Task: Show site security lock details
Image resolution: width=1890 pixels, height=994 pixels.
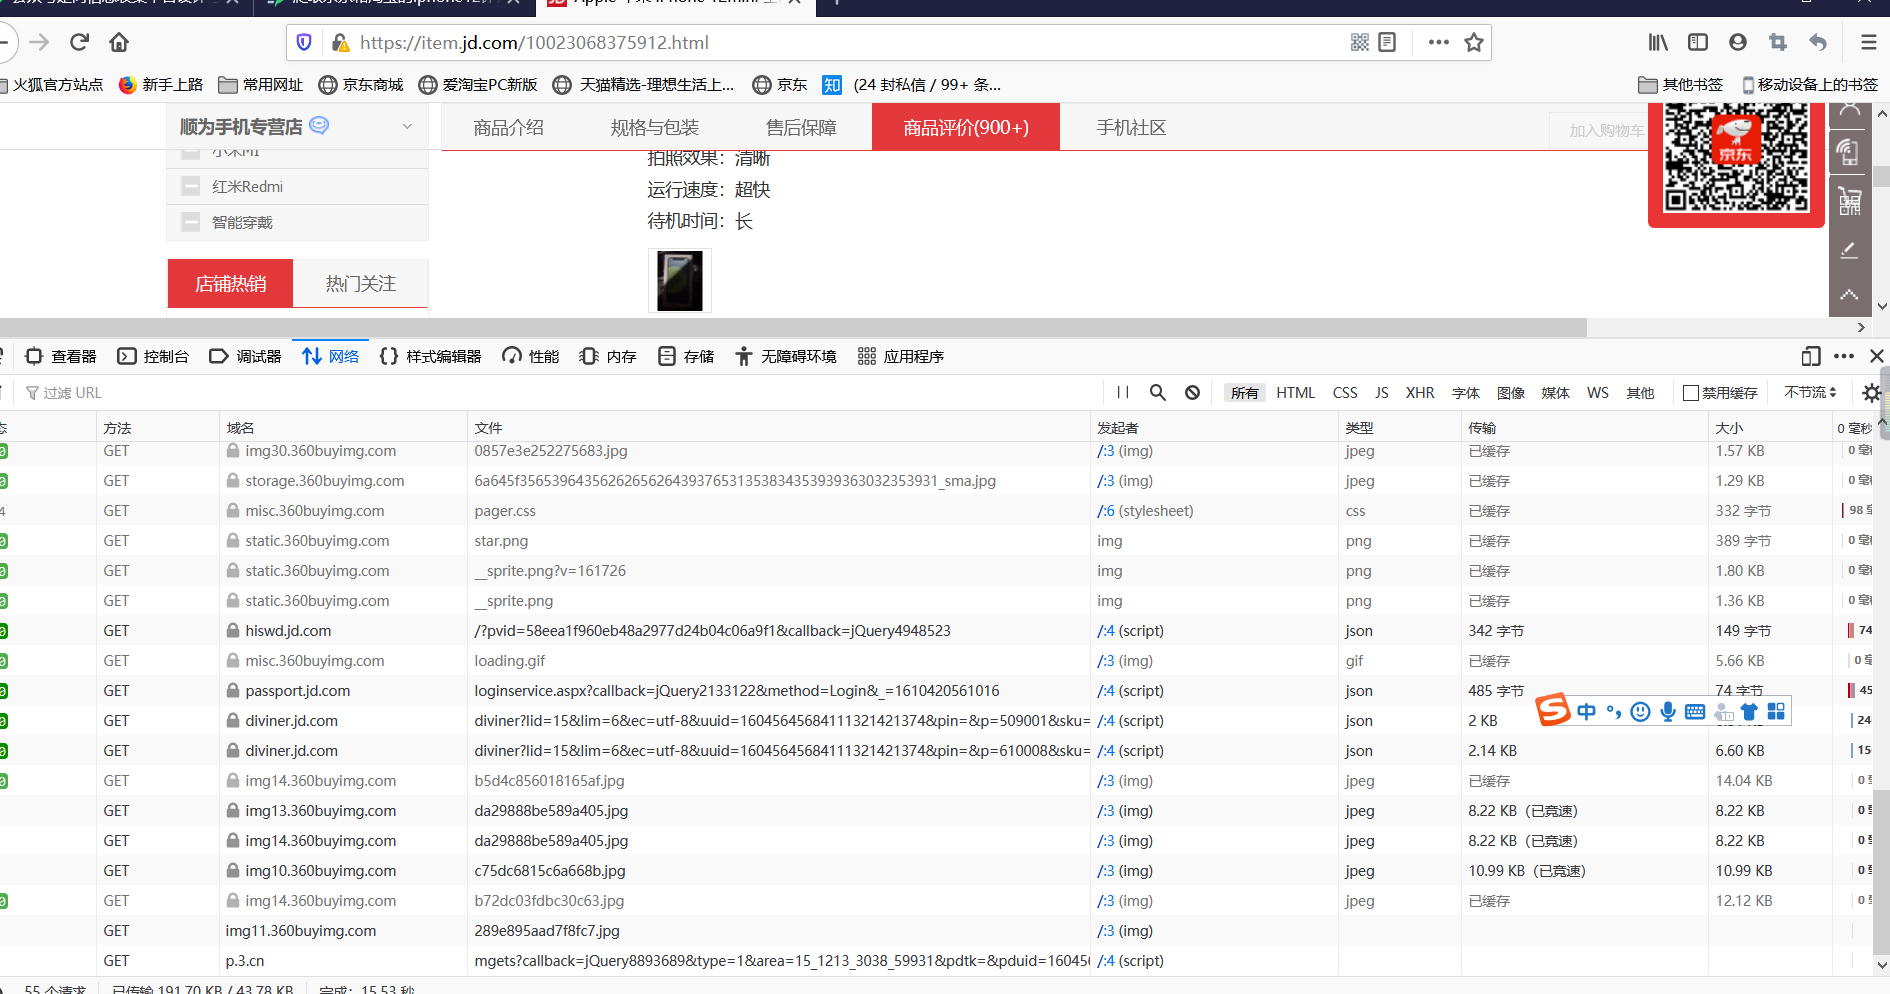Action: [x=340, y=43]
